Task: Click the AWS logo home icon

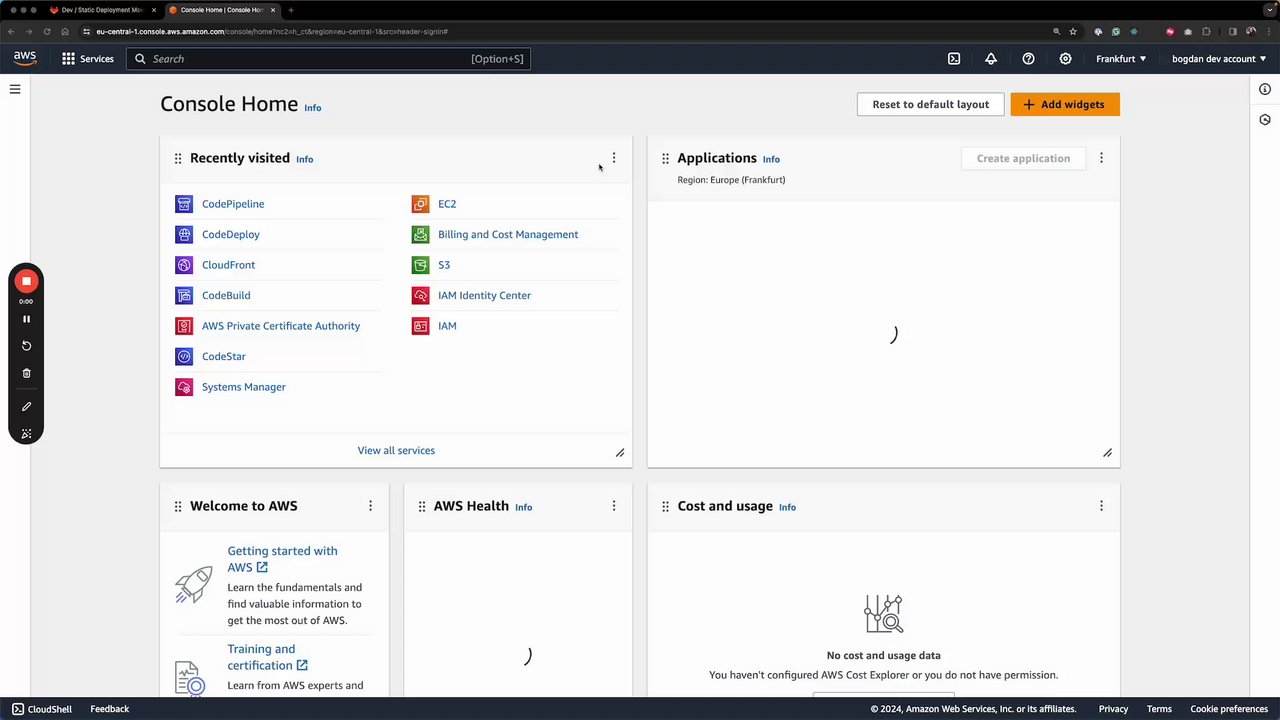Action: [x=25, y=58]
